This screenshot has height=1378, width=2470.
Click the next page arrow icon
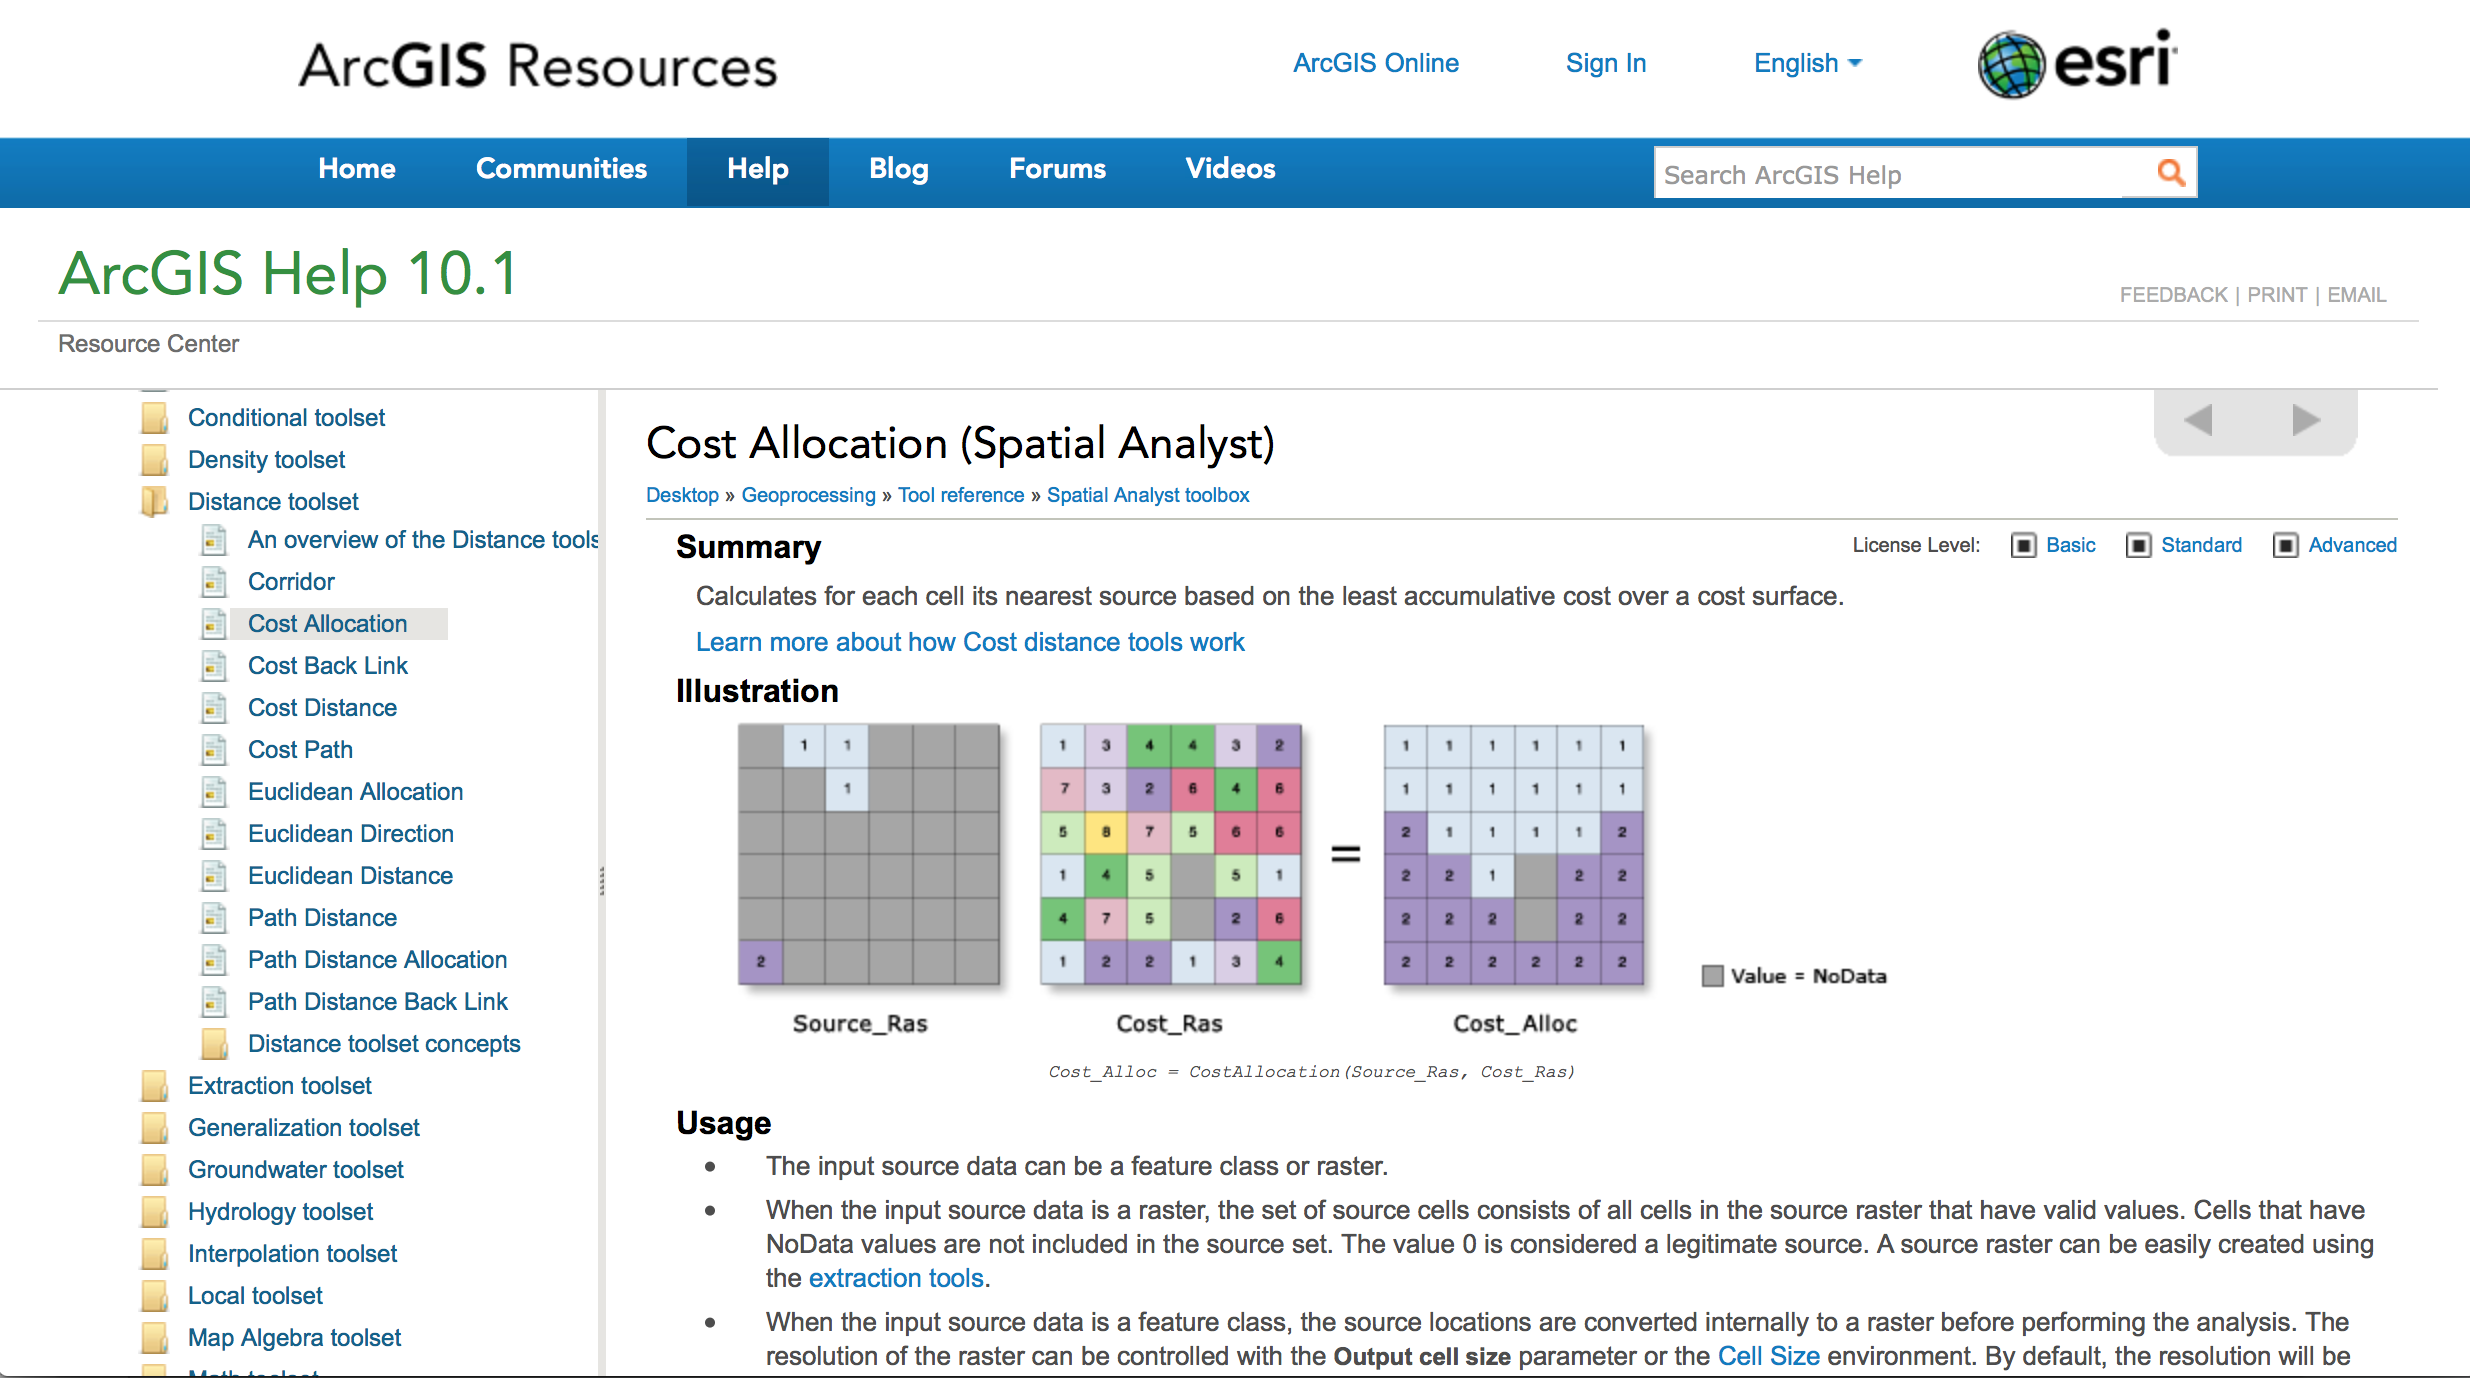click(2305, 421)
